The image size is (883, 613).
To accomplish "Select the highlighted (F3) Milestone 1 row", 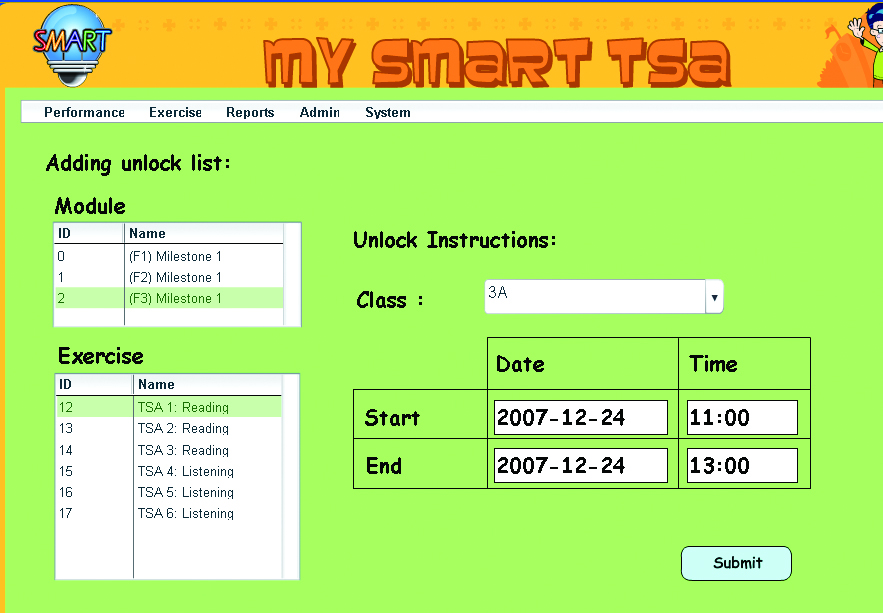I will click(x=175, y=299).
